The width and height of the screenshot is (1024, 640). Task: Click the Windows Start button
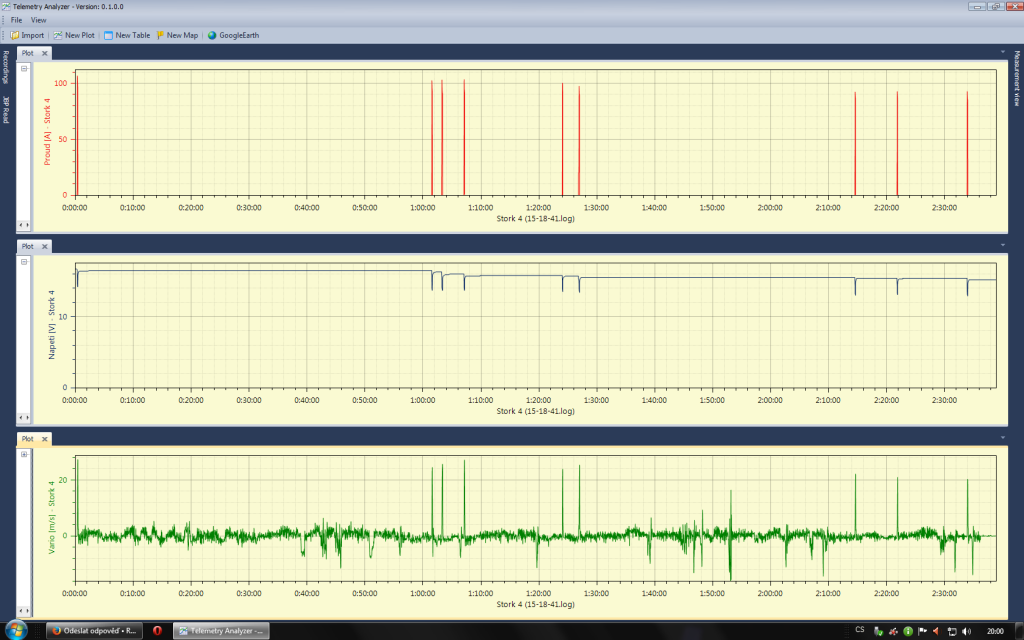(x=18, y=631)
